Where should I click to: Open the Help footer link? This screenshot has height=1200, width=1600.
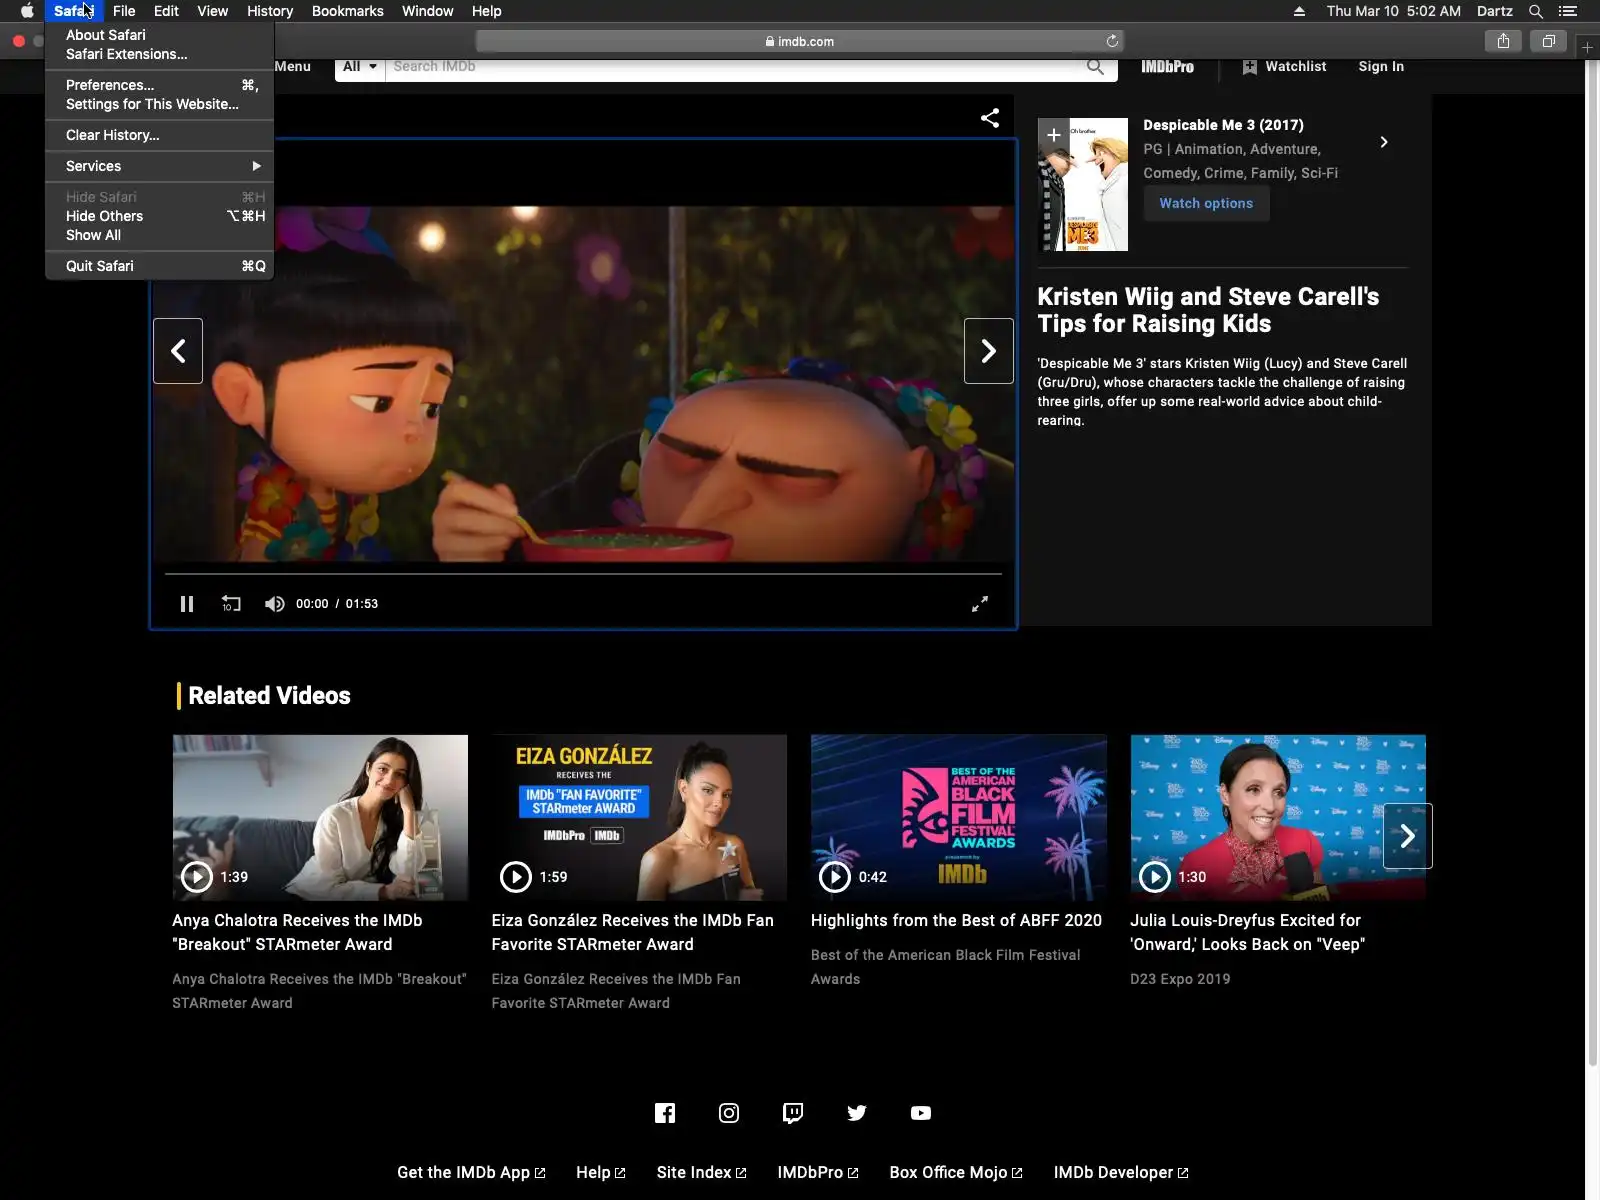[x=601, y=1172]
